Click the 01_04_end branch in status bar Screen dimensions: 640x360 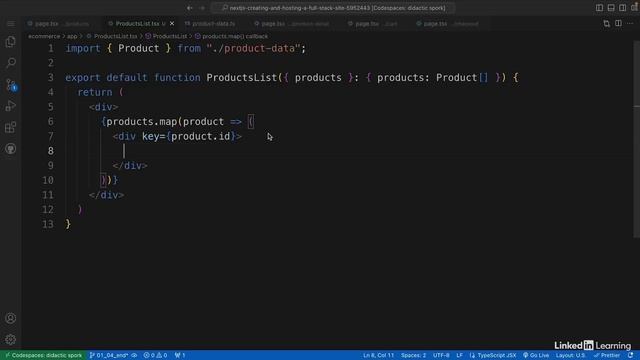pyautogui.click(x=109, y=356)
